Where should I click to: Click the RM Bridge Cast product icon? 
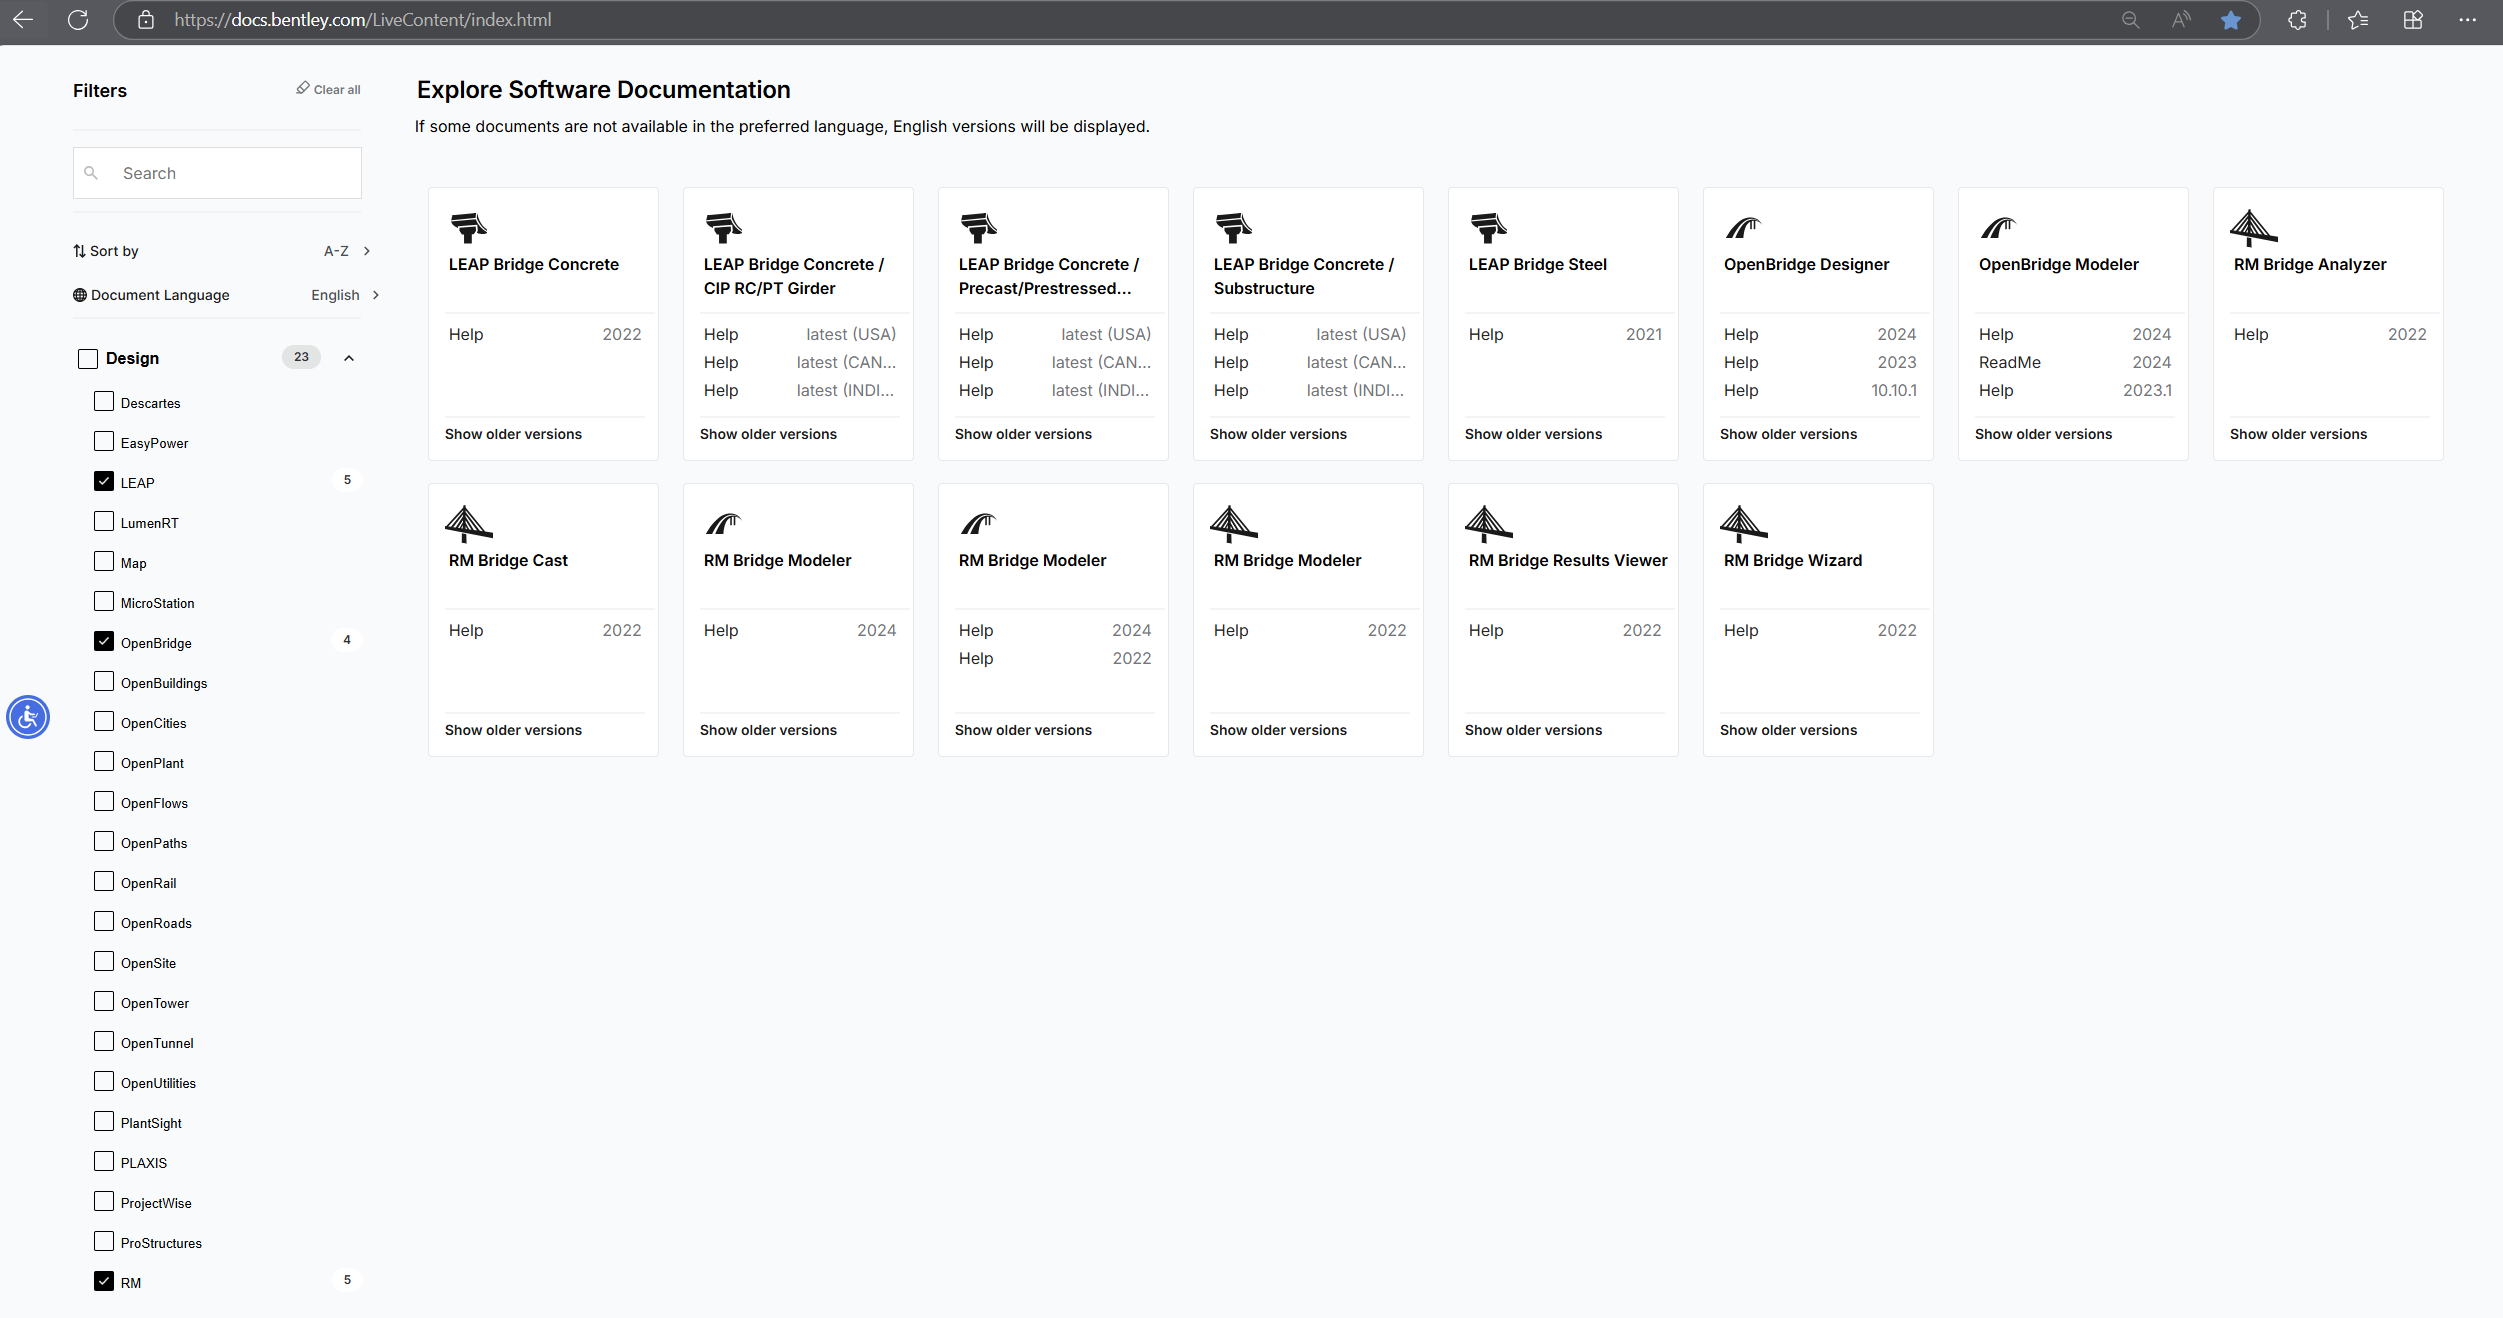[x=468, y=523]
